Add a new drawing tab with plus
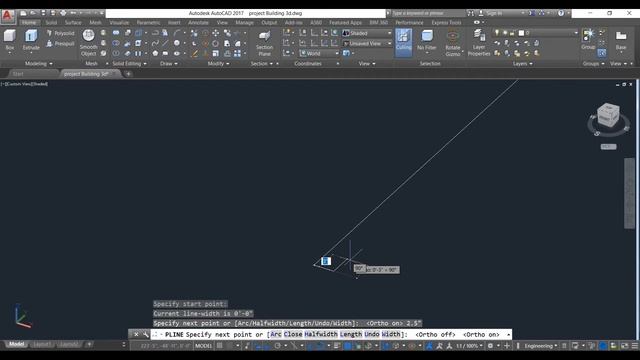640x360 pixels. (x=128, y=74)
